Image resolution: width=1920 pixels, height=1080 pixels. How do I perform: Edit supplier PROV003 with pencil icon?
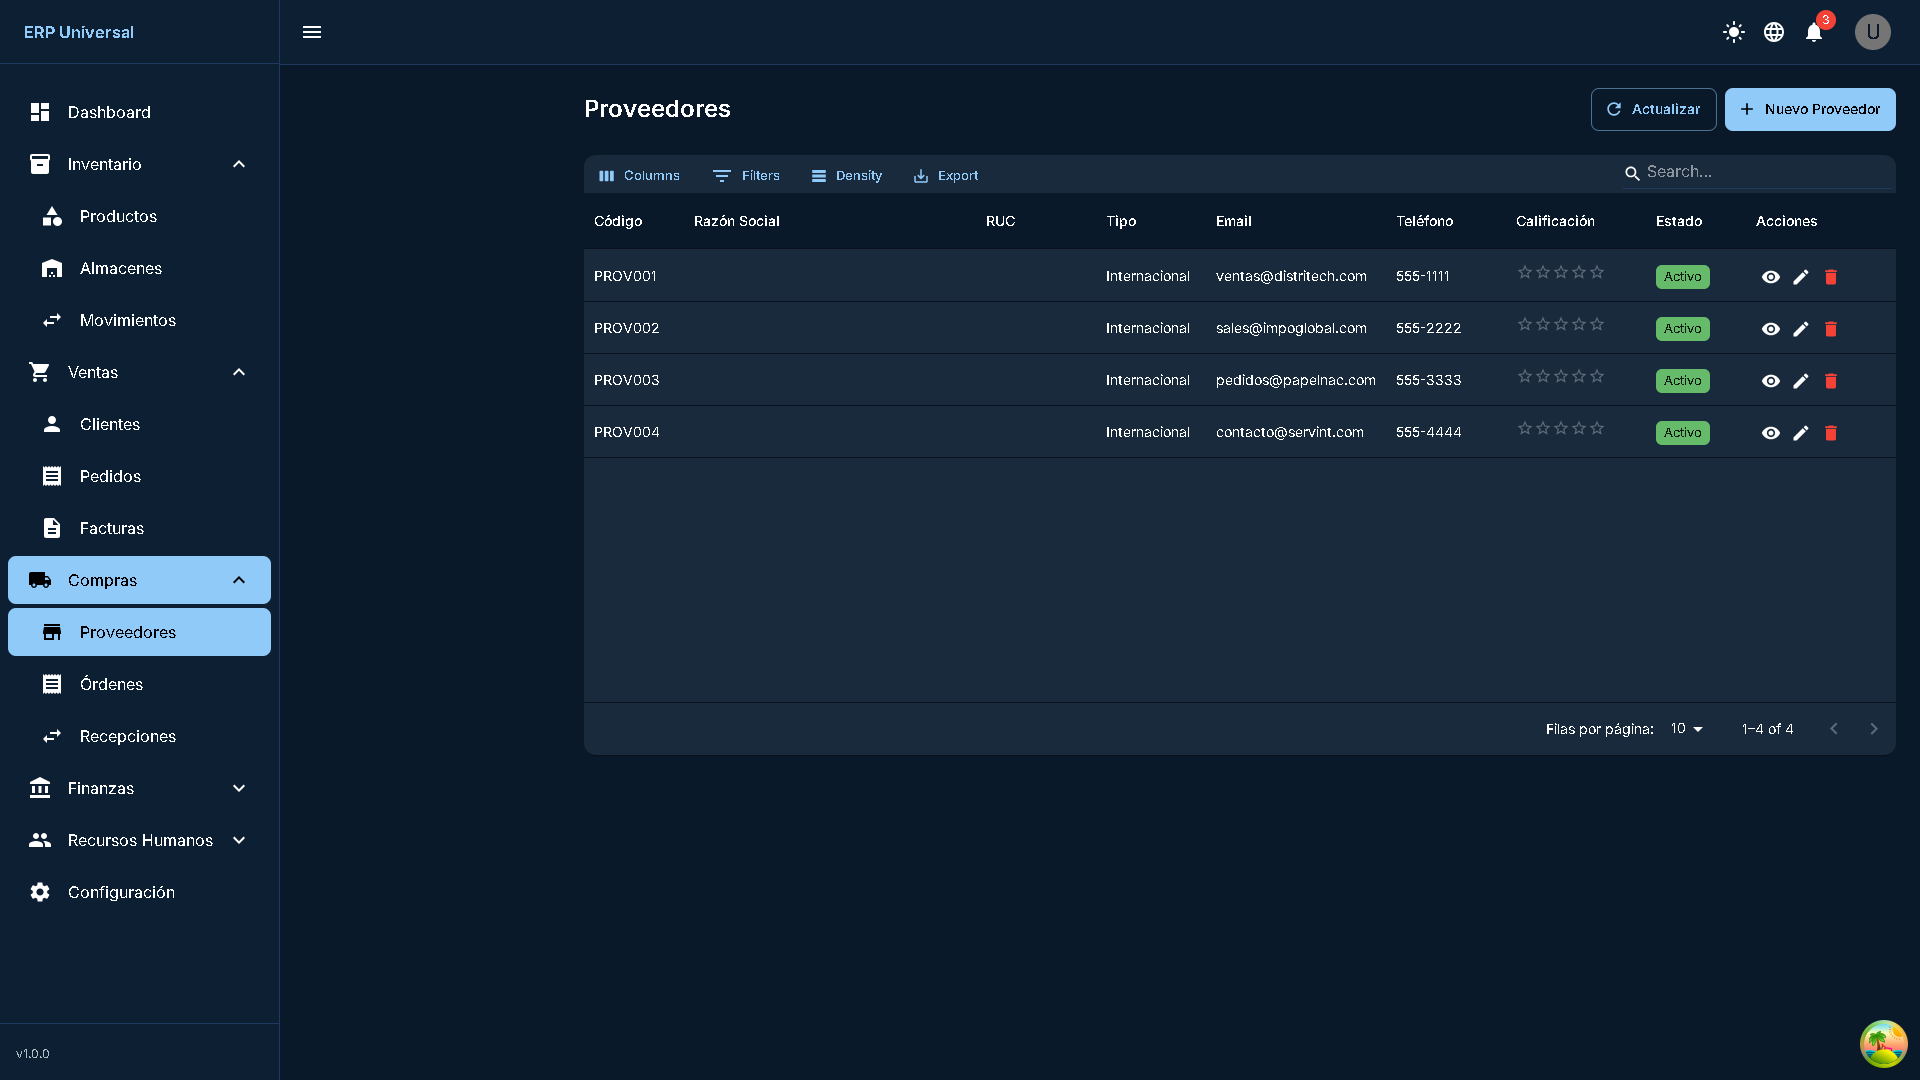(x=1801, y=381)
